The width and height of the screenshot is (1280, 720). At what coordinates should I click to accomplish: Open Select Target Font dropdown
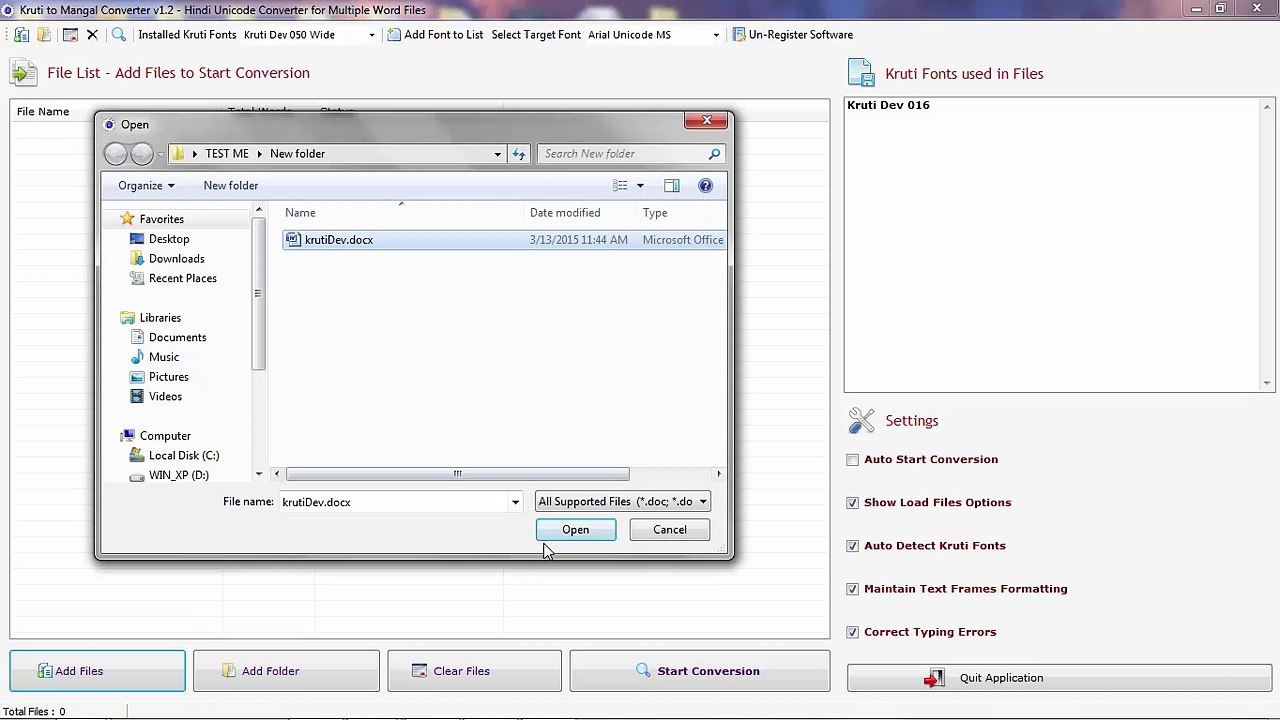pos(716,35)
